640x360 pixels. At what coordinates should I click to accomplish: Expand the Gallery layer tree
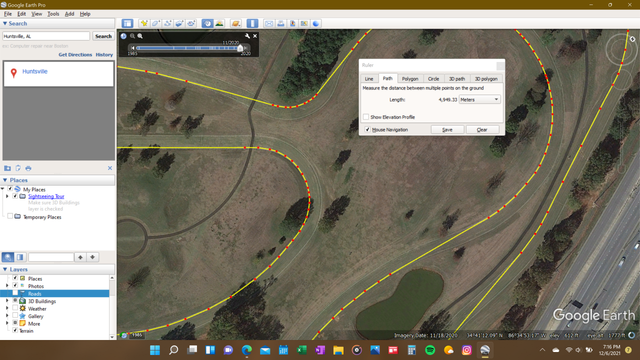tap(7, 316)
